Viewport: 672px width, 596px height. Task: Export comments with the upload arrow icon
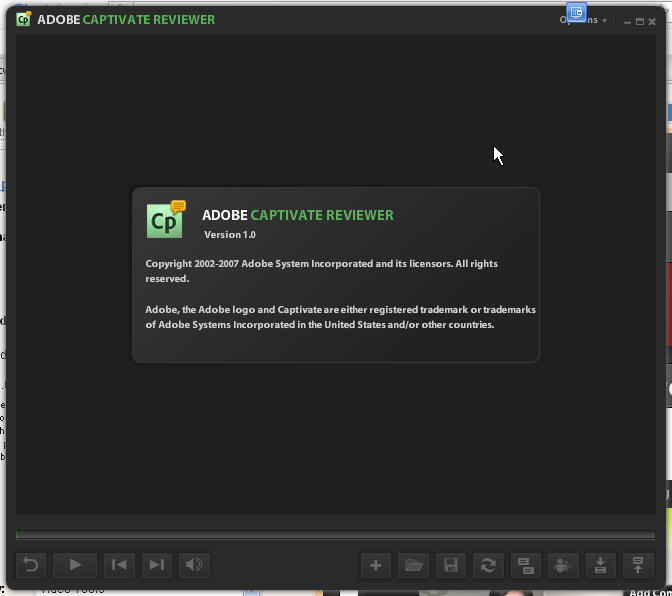[638, 565]
